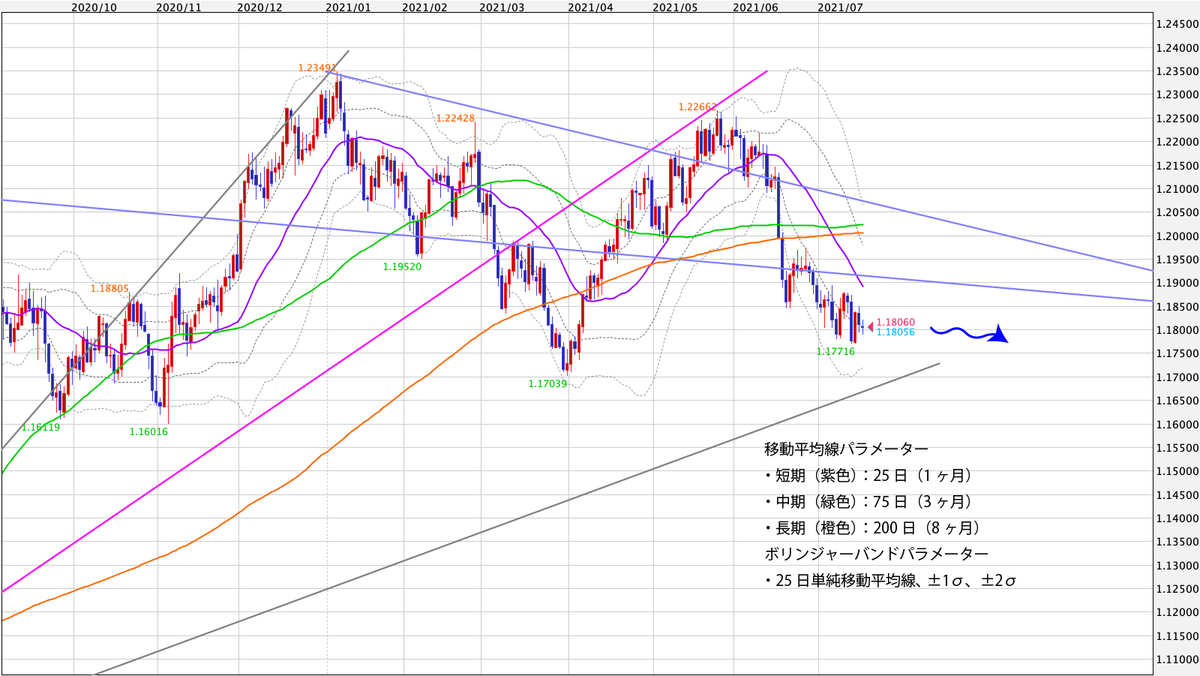Viewport: 1200px width, 676px height.
Task: Click the 2021/06 date label
Action: 755,6
